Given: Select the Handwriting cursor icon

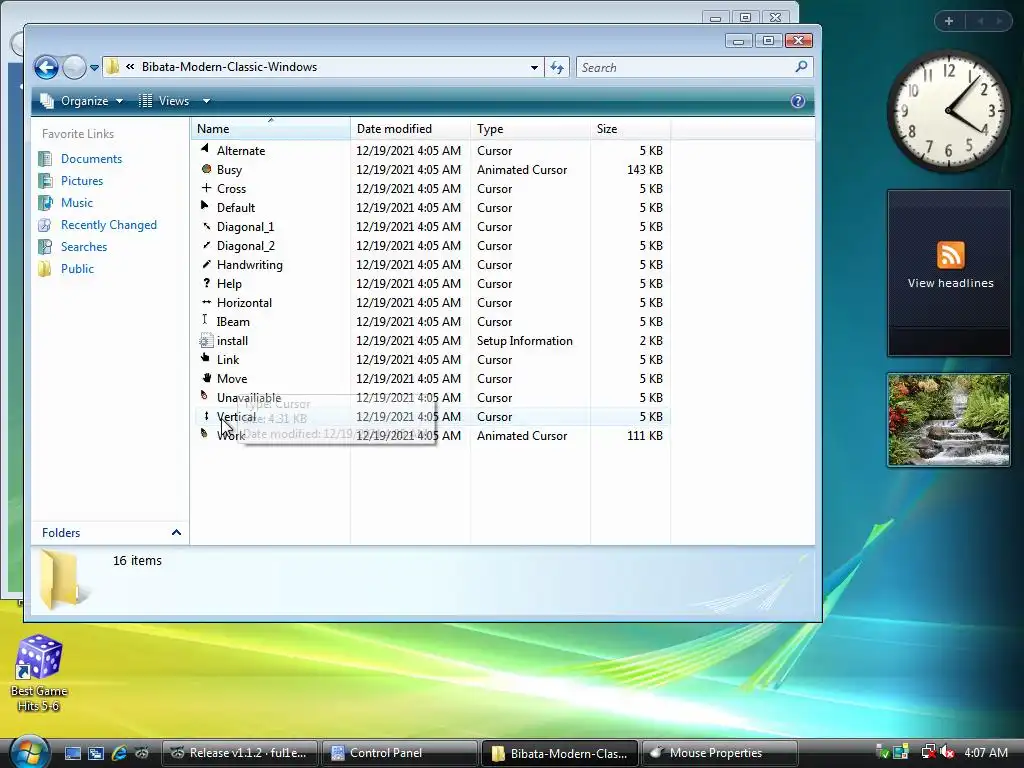Looking at the screenshot, I should pyautogui.click(x=206, y=264).
